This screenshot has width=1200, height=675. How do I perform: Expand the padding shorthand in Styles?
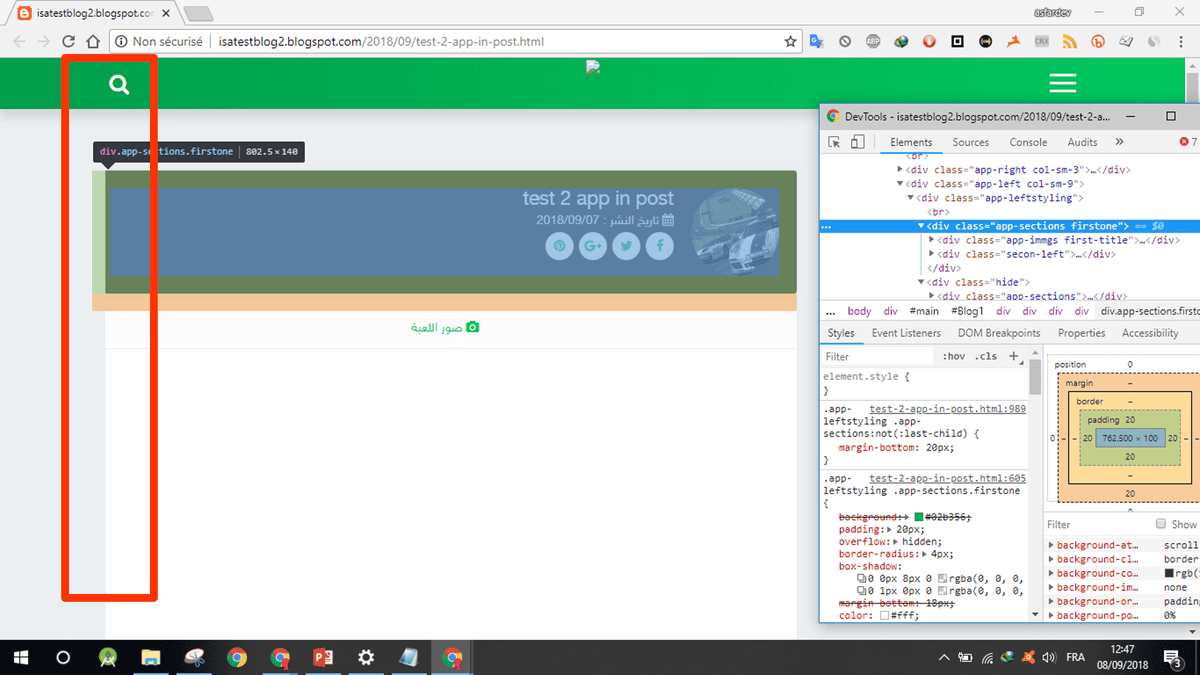coord(890,529)
